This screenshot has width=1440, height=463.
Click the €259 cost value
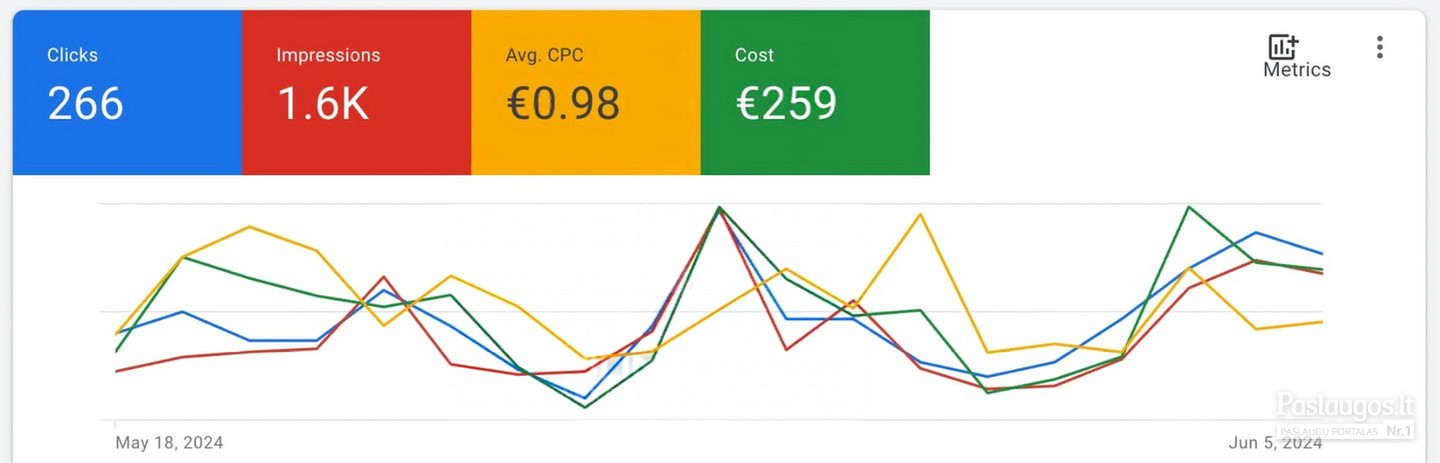coord(786,103)
